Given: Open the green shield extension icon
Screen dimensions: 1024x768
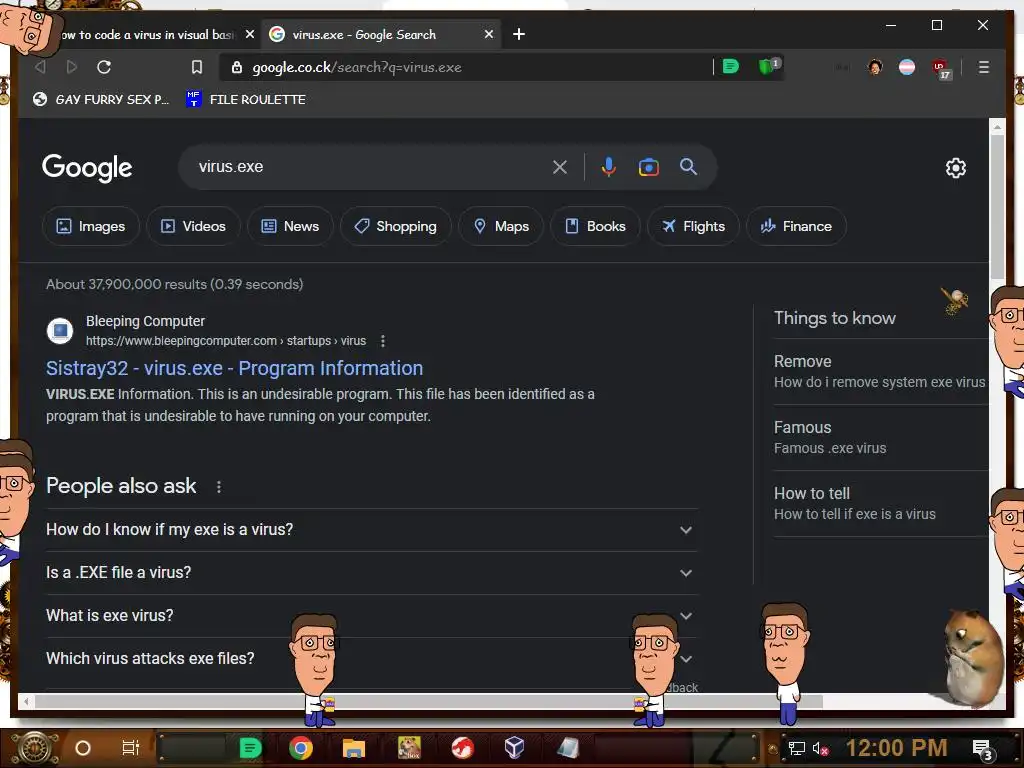Looking at the screenshot, I should tap(767, 66).
